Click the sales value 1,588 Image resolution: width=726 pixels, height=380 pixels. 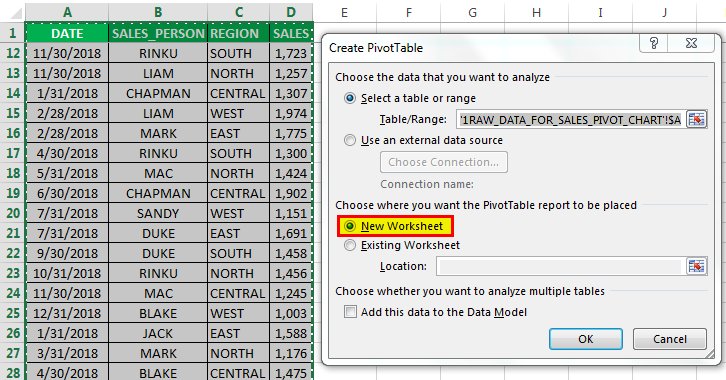pos(291,333)
